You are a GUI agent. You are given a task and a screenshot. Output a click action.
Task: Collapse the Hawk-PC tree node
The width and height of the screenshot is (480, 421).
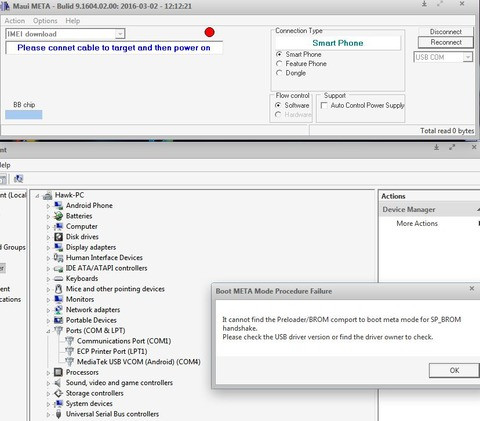(x=37, y=196)
